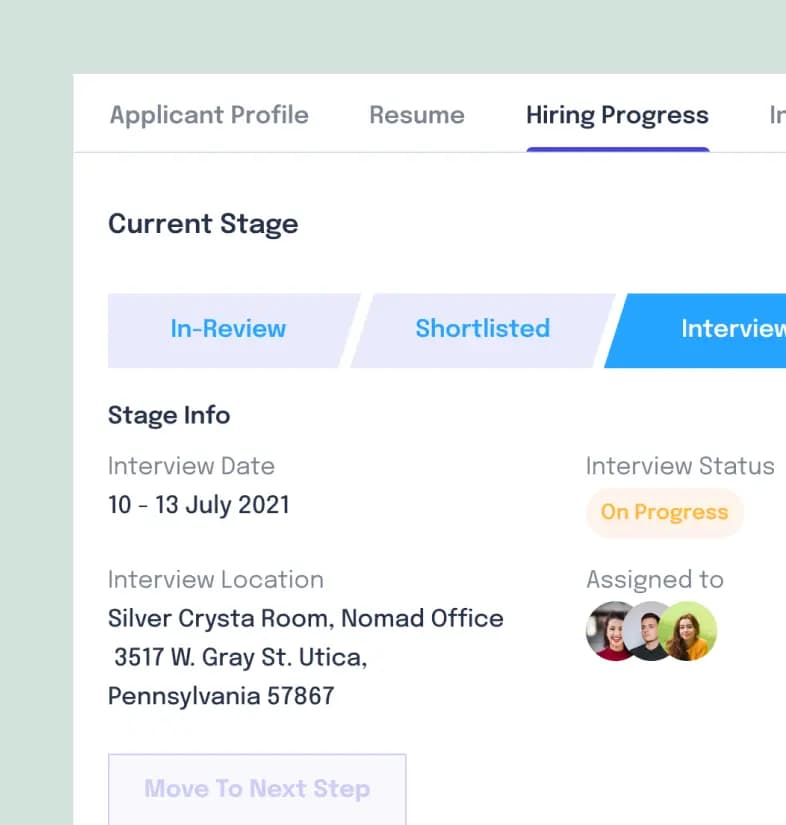The height and width of the screenshot is (825, 786).
Task: Switch to the Resume tab
Action: 416,115
